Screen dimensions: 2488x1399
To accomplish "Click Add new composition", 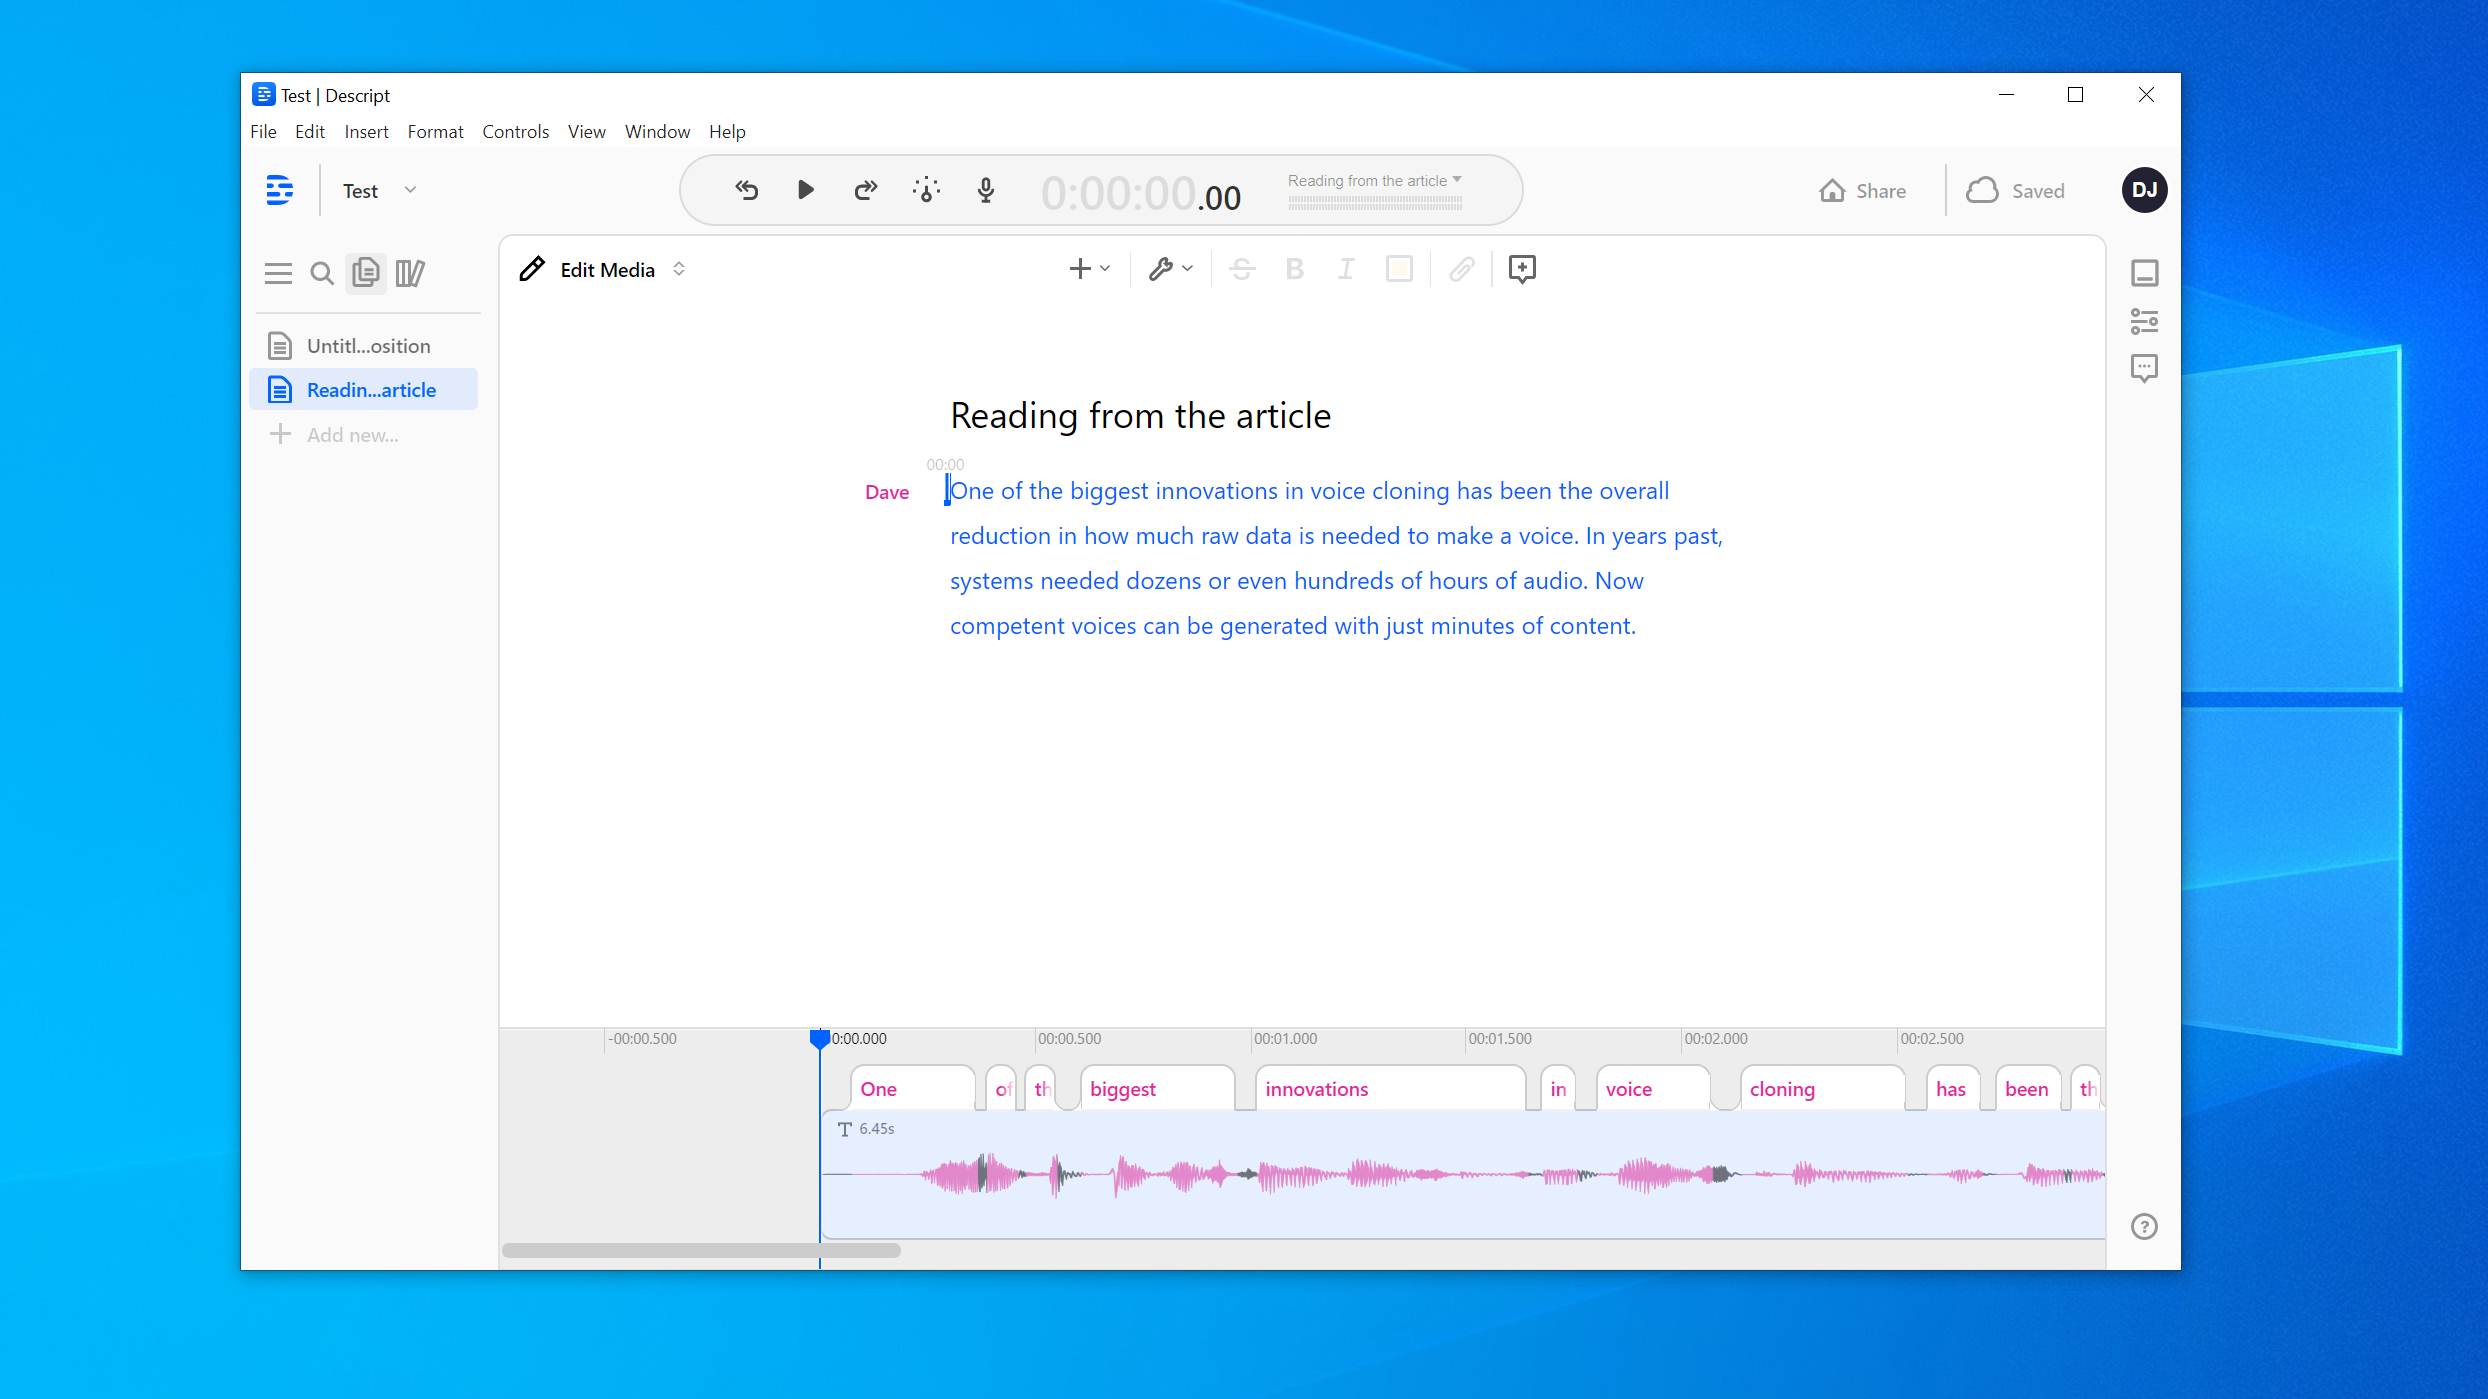I will coord(352,435).
